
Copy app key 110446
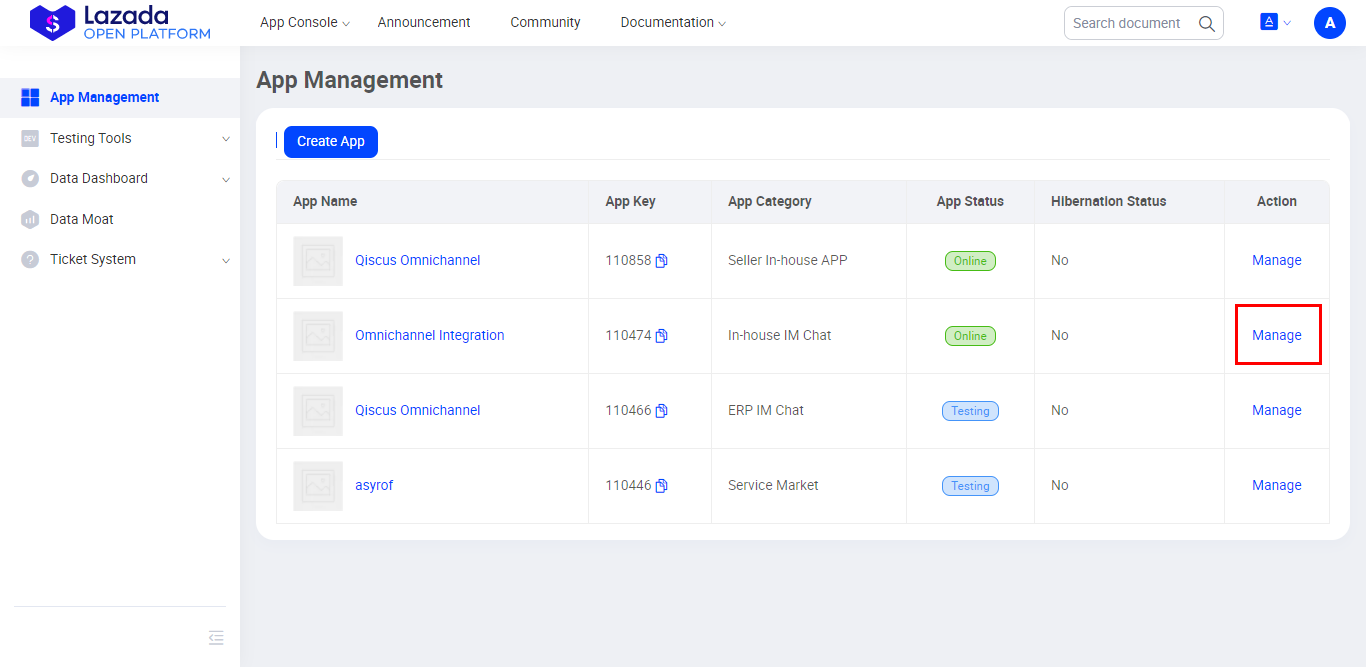coord(661,486)
